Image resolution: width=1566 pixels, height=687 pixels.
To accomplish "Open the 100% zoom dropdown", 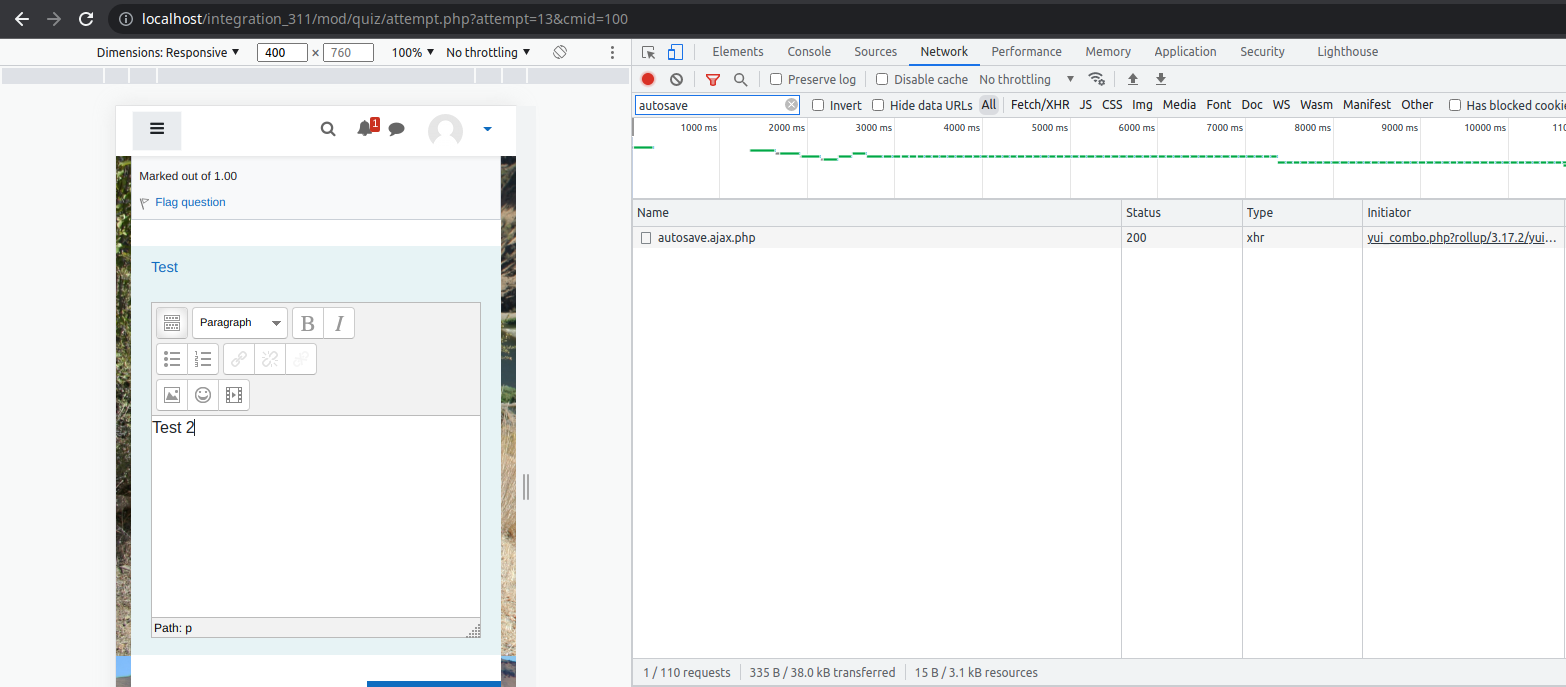I will (413, 52).
